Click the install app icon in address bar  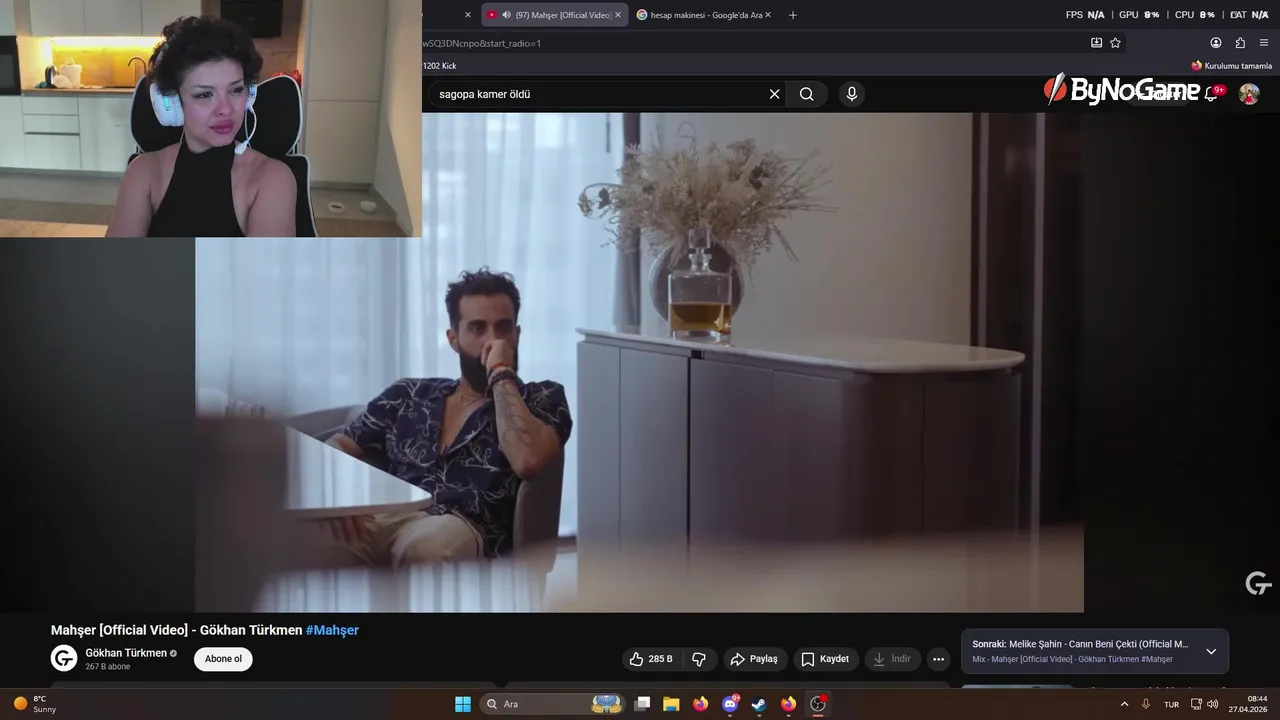click(1096, 43)
